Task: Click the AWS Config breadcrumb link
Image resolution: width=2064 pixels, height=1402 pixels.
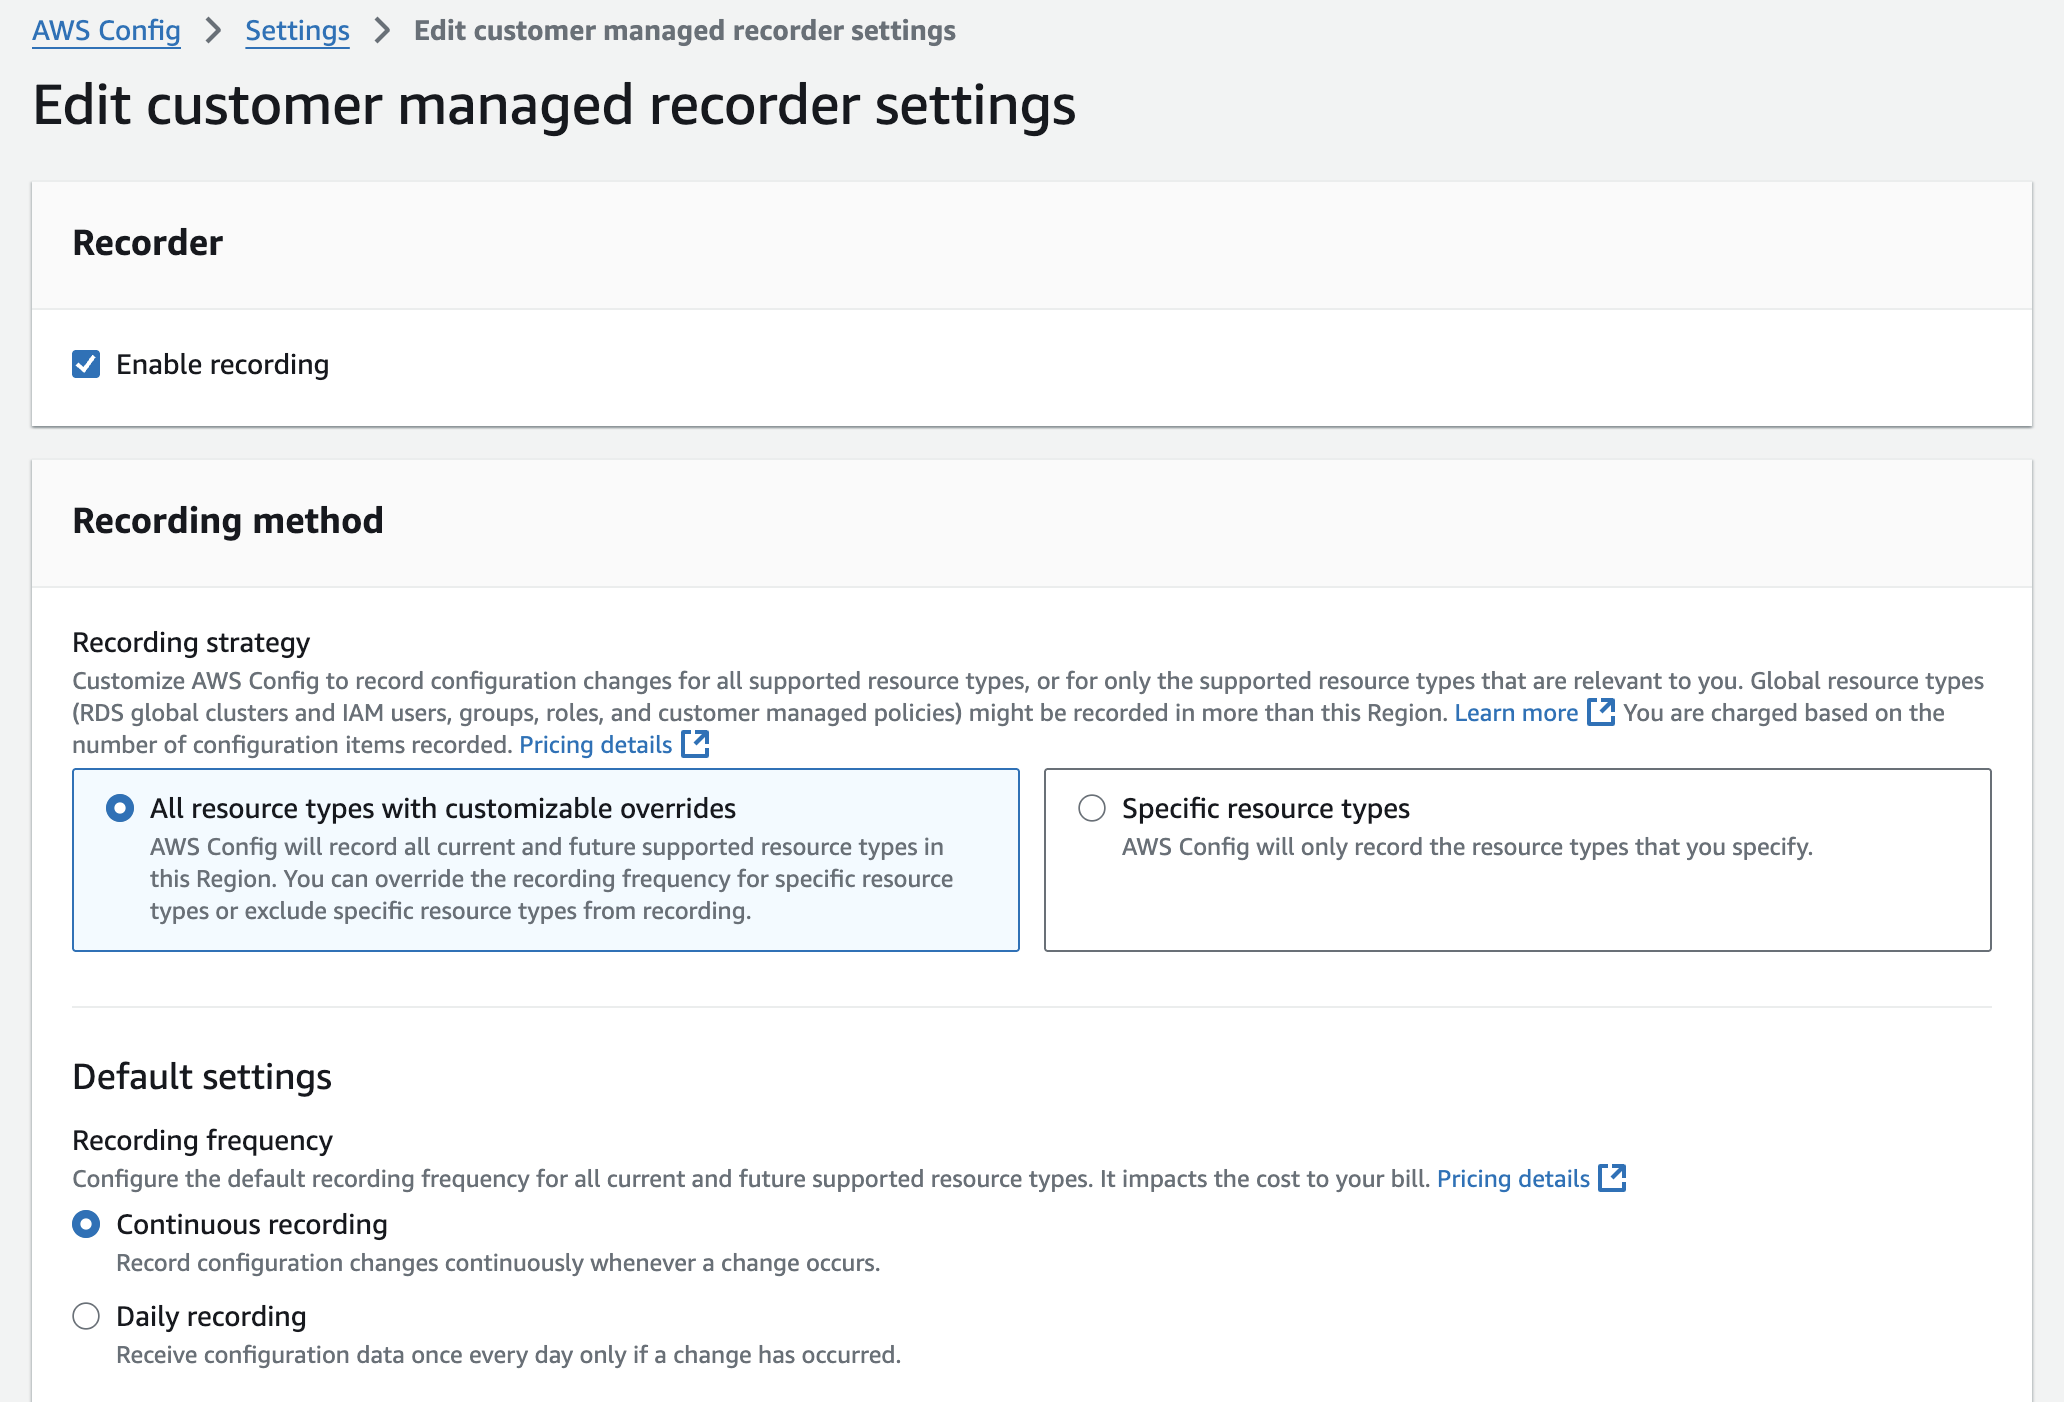Action: point(106,31)
